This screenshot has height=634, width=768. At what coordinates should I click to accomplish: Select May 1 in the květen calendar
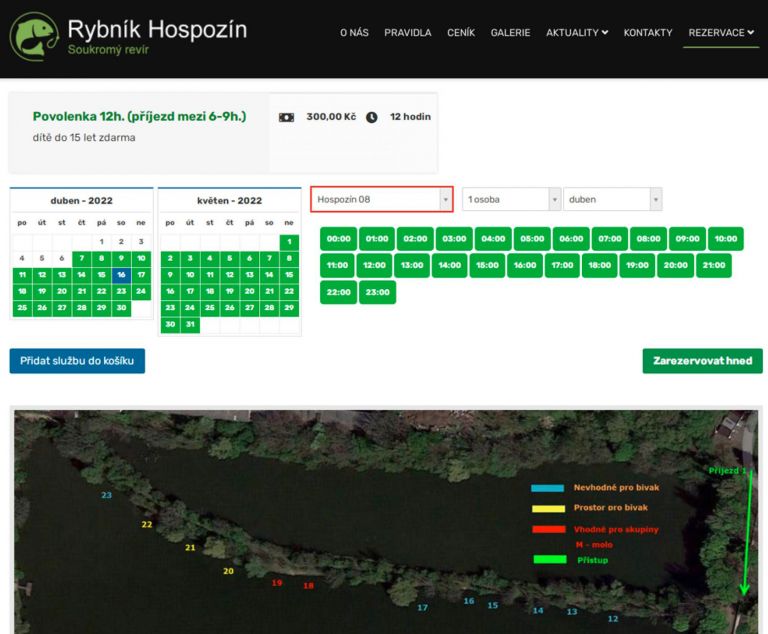[x=289, y=241]
